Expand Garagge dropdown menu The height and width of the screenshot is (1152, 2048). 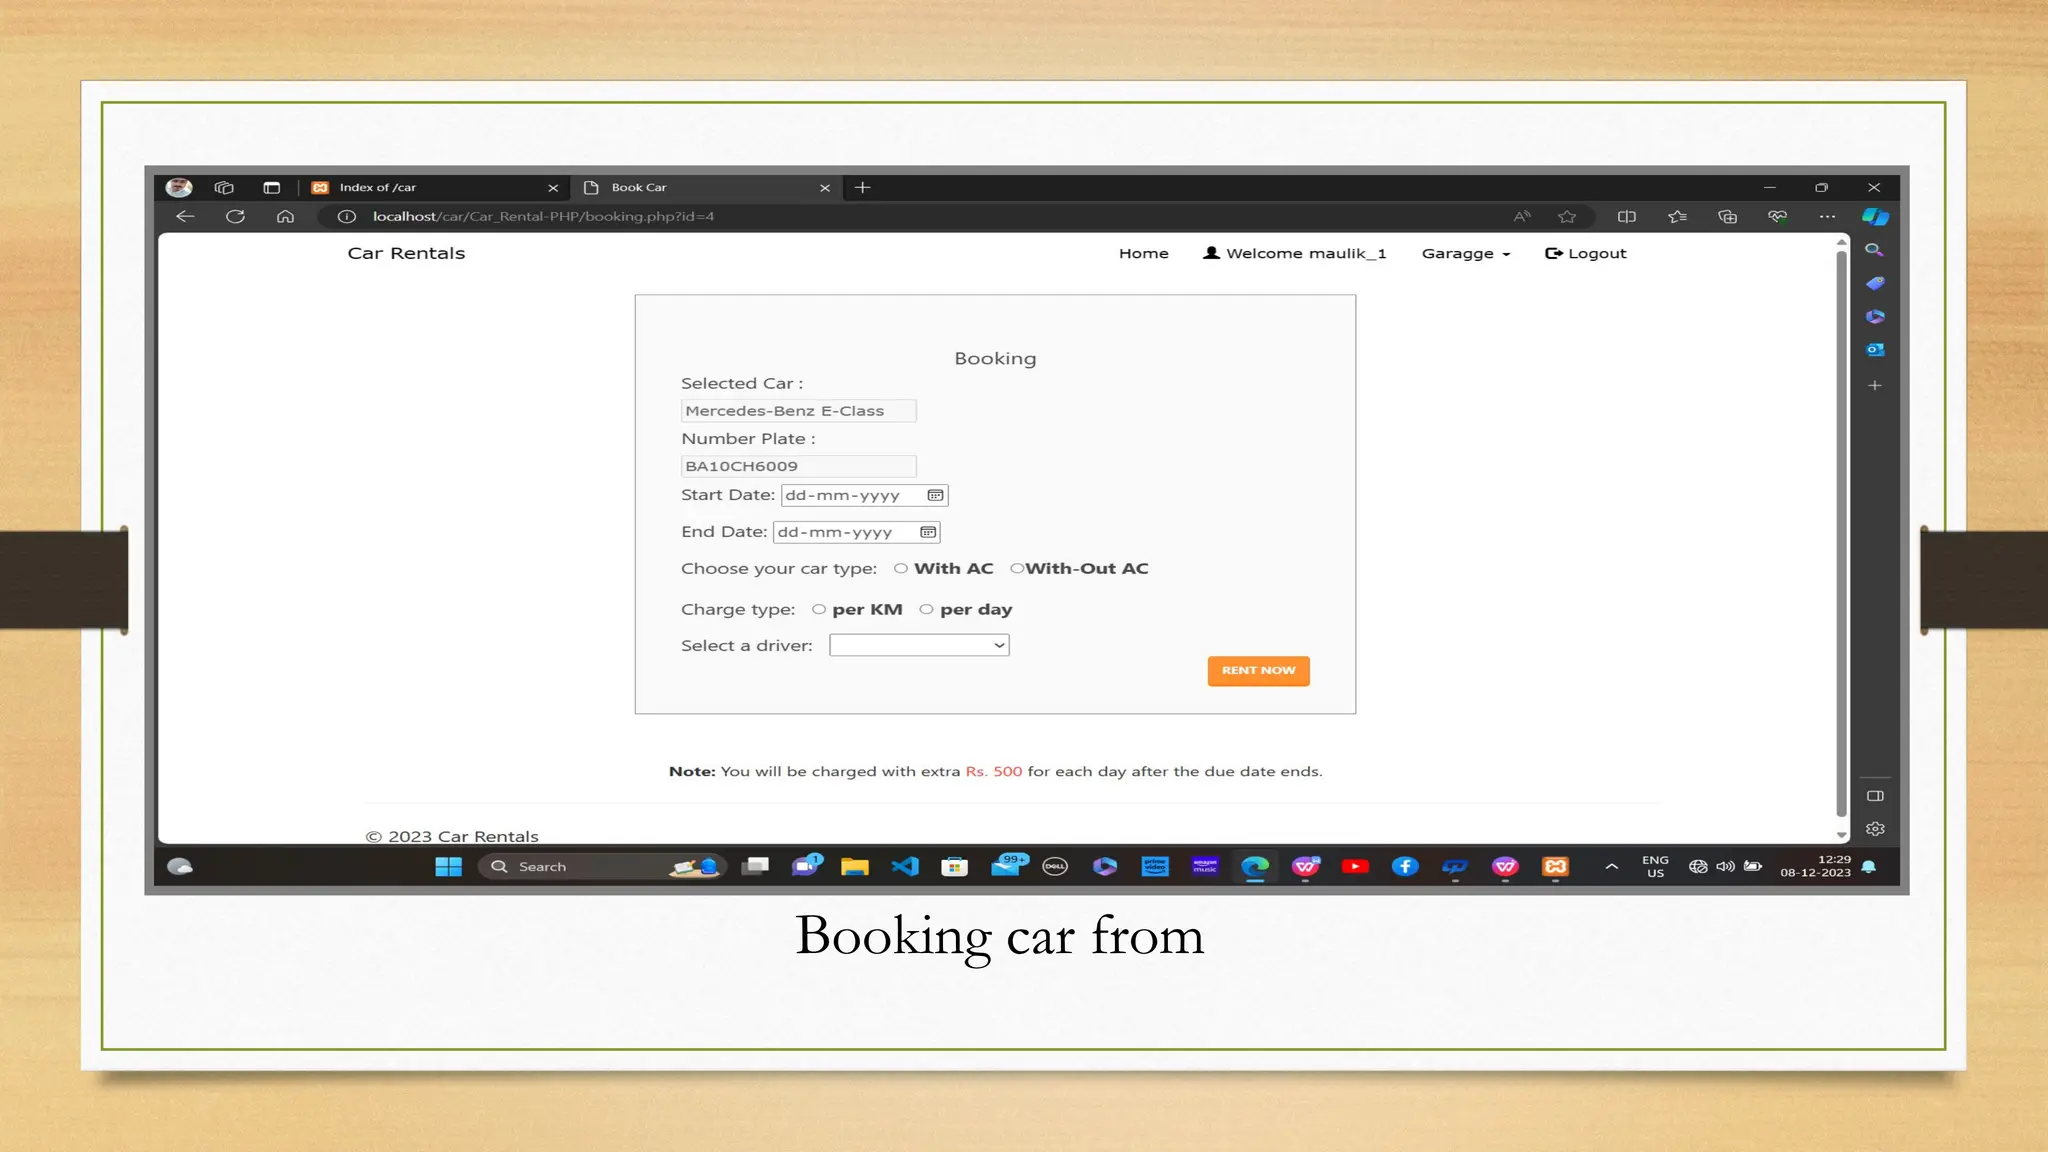[x=1466, y=254]
